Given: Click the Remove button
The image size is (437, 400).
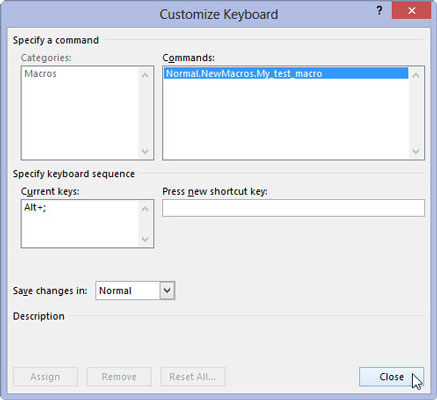Looking at the screenshot, I should pos(119,377).
